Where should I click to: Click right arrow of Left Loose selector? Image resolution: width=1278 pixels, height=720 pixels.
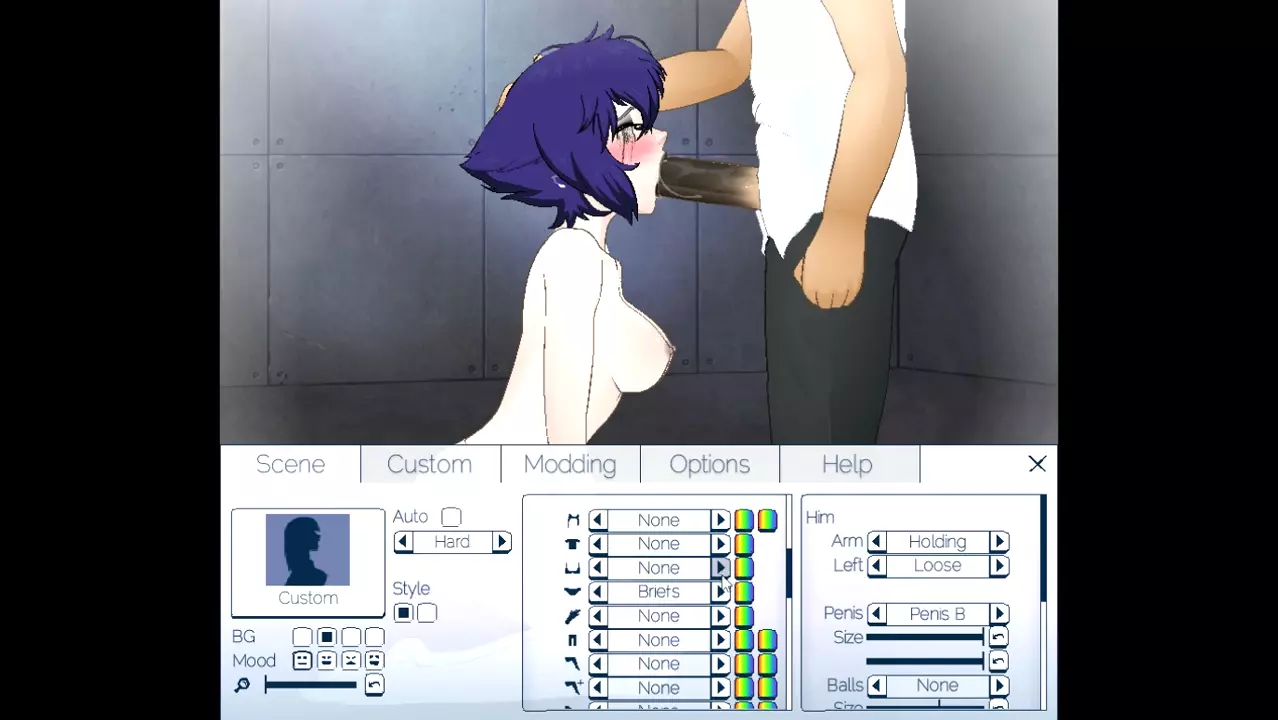pyautogui.click(x=998, y=566)
